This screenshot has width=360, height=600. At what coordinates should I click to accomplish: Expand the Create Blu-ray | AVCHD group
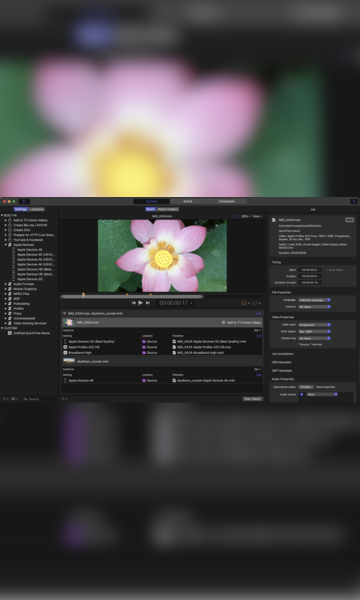pyautogui.click(x=5, y=225)
